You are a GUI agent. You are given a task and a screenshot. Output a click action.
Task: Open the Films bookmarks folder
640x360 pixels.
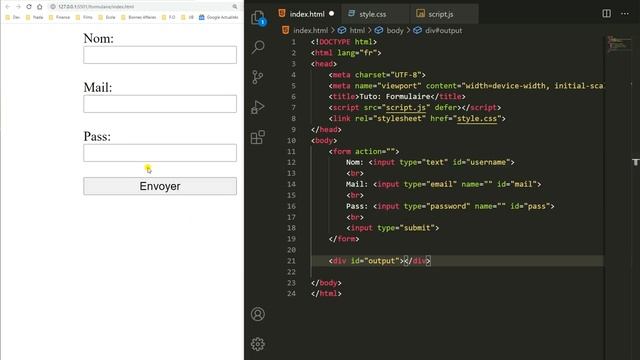coord(84,17)
